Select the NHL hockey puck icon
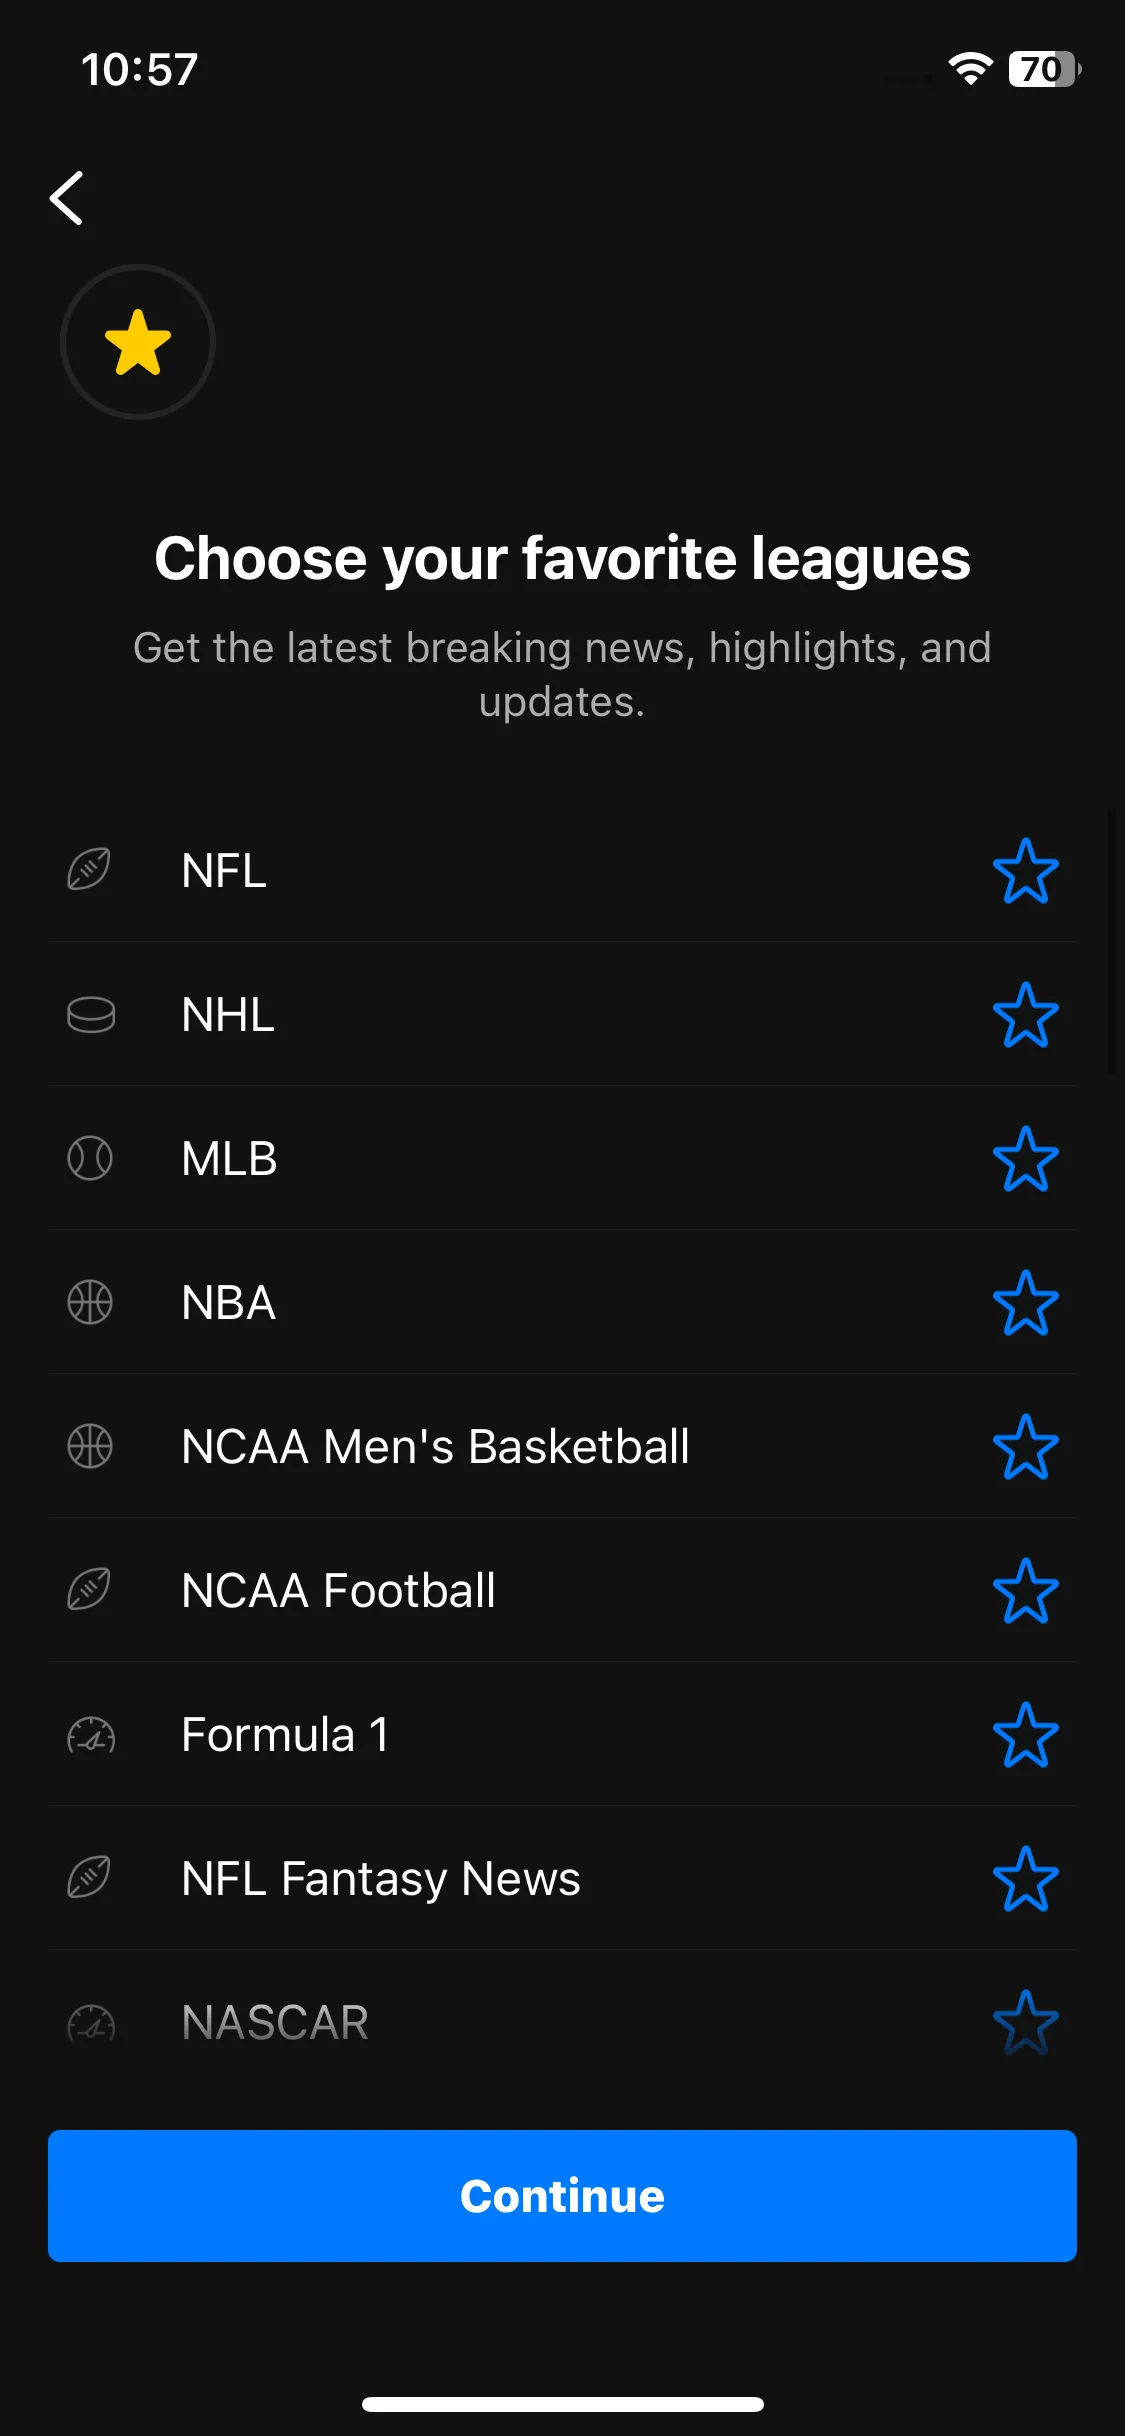The height and width of the screenshot is (2436, 1125). 90,1014
